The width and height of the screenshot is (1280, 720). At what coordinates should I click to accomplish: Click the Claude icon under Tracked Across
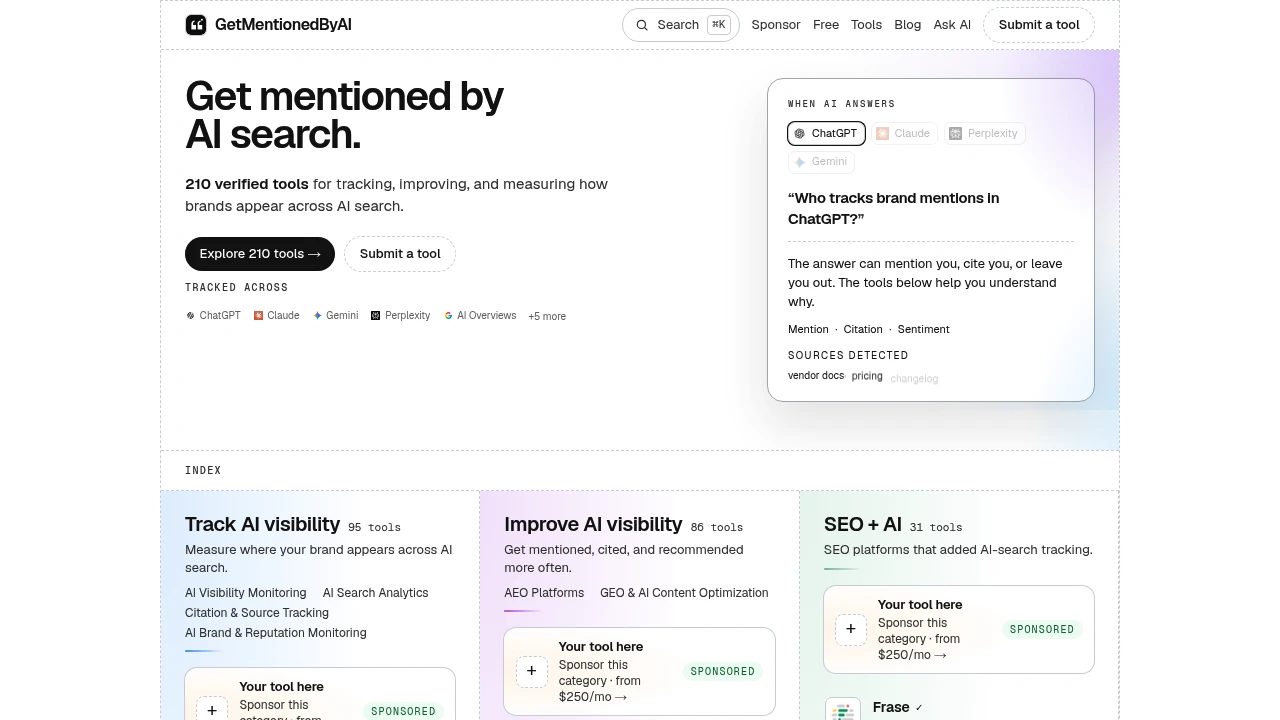[x=258, y=315]
